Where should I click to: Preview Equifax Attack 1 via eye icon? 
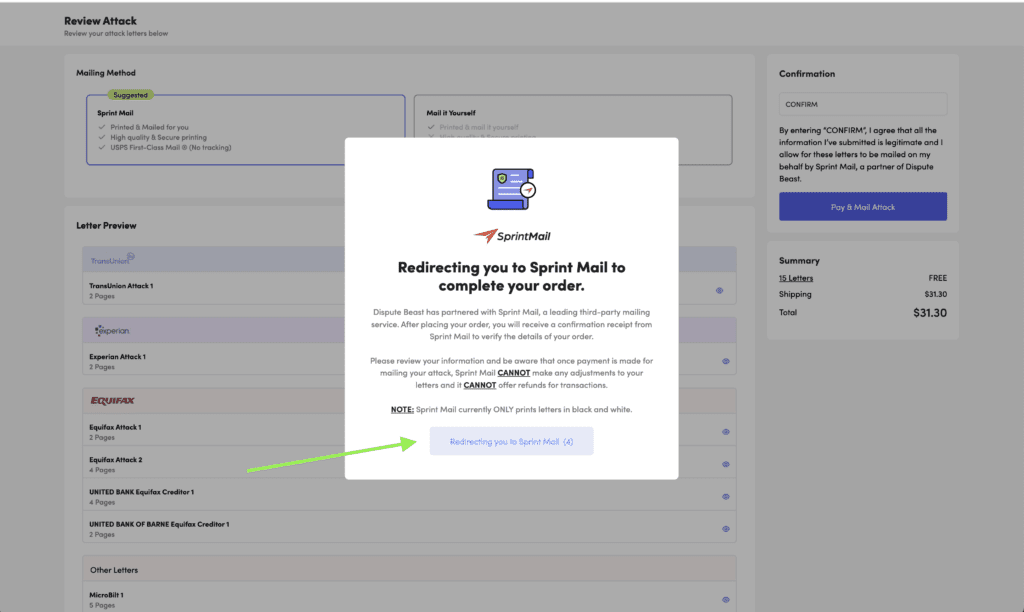click(725, 432)
